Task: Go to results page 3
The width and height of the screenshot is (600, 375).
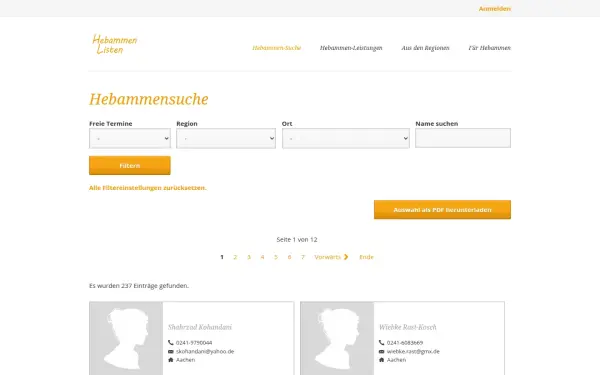Action: coord(249,257)
